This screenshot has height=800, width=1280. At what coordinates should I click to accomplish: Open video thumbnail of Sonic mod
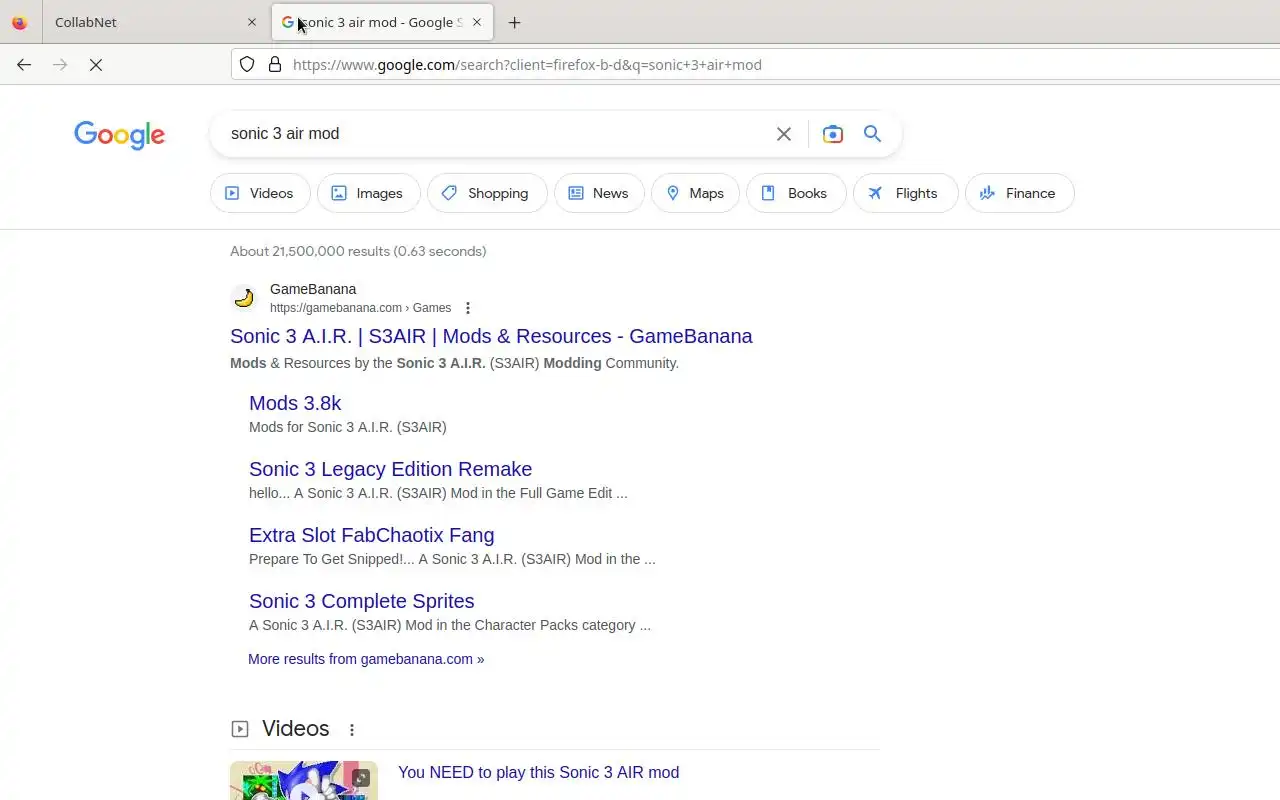[304, 781]
